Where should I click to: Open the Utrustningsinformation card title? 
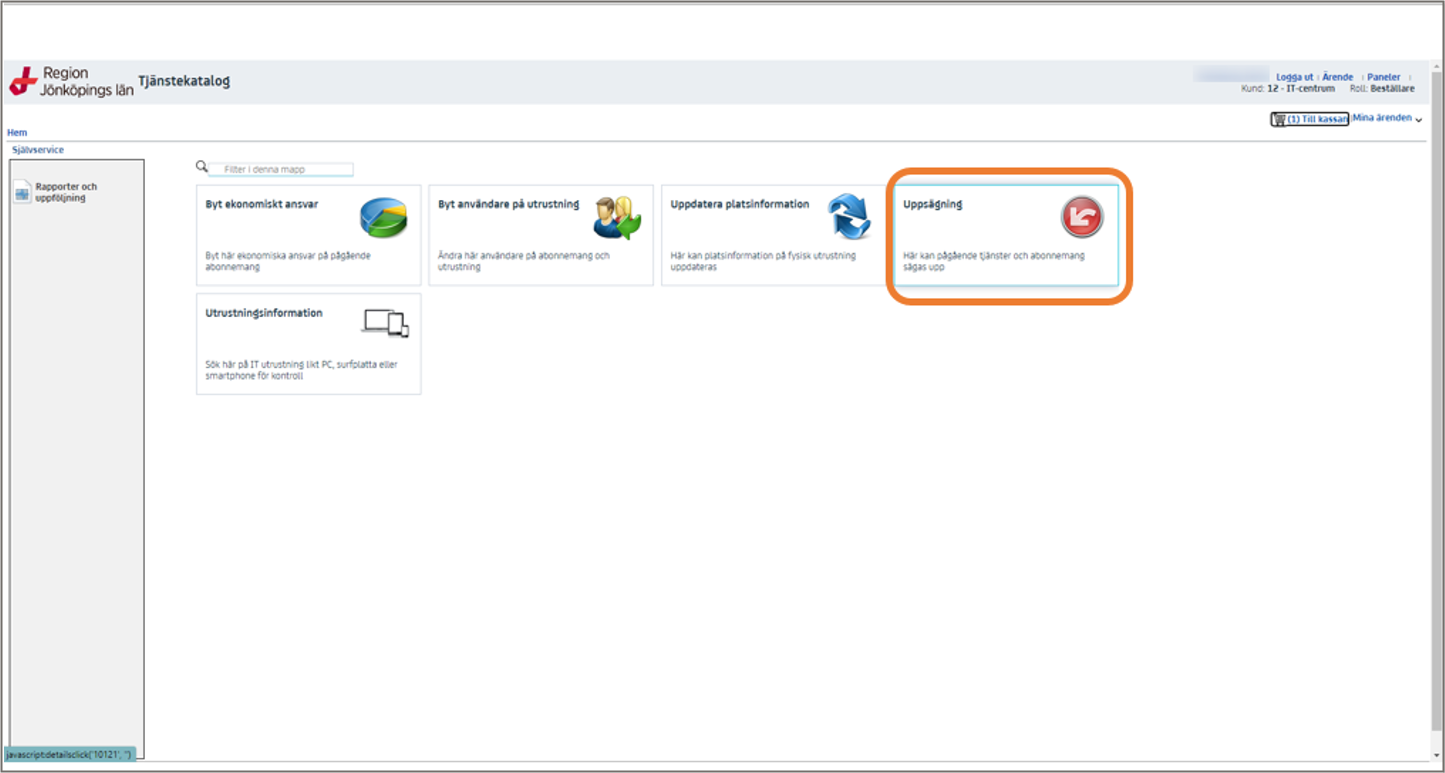(264, 313)
